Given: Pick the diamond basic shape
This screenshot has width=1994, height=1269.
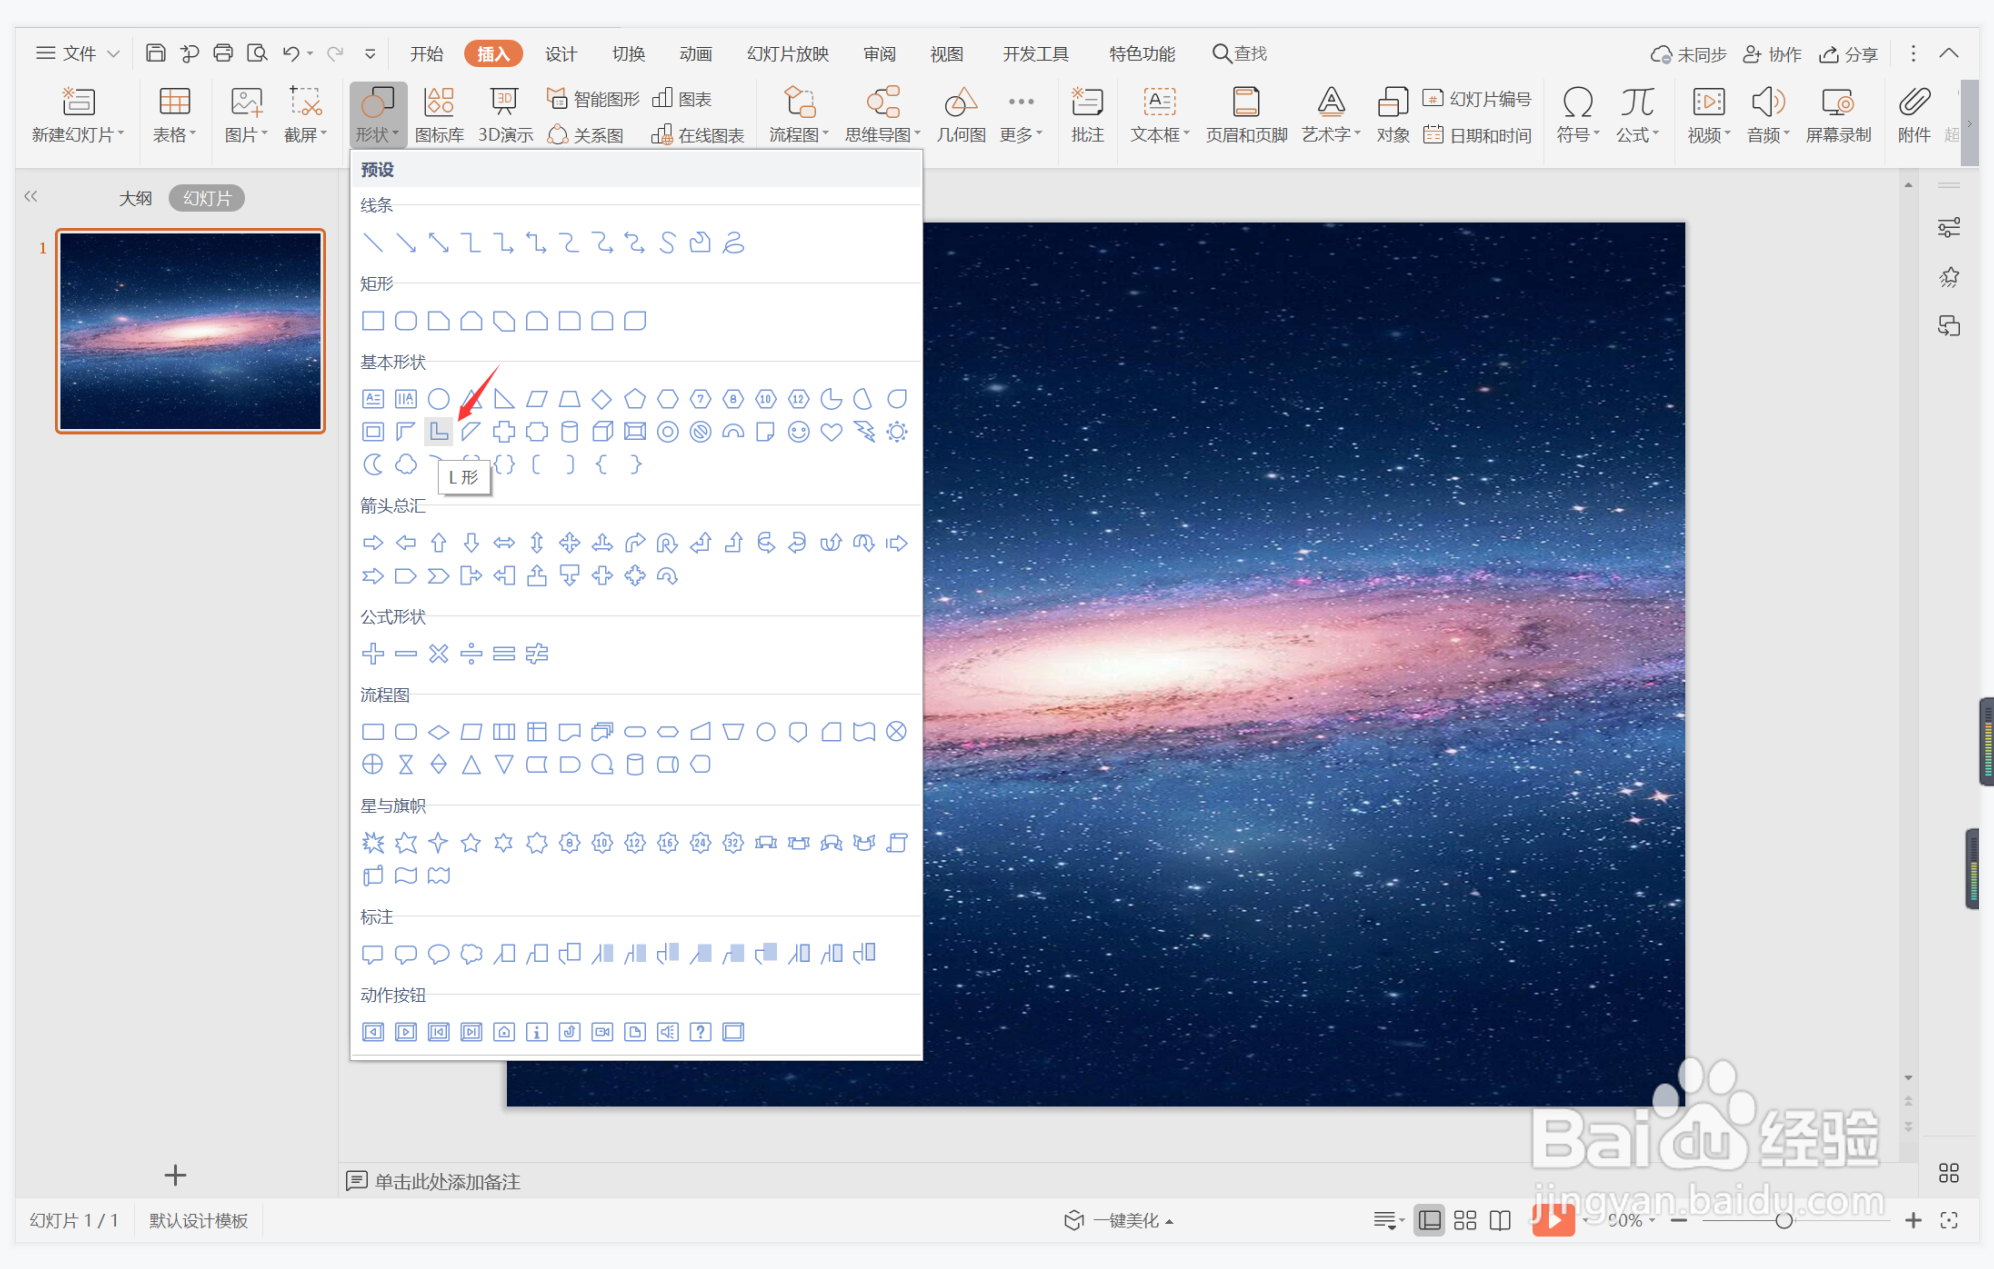Looking at the screenshot, I should 602,399.
